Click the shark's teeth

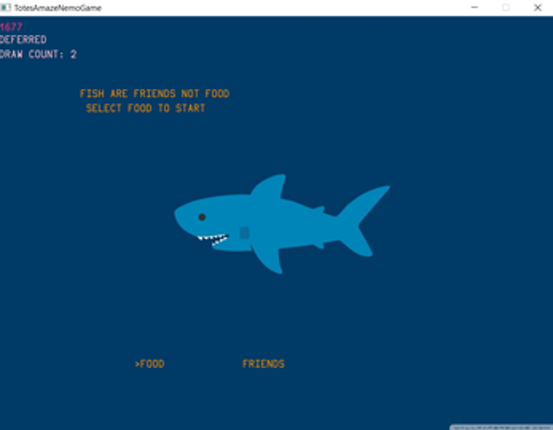213,239
